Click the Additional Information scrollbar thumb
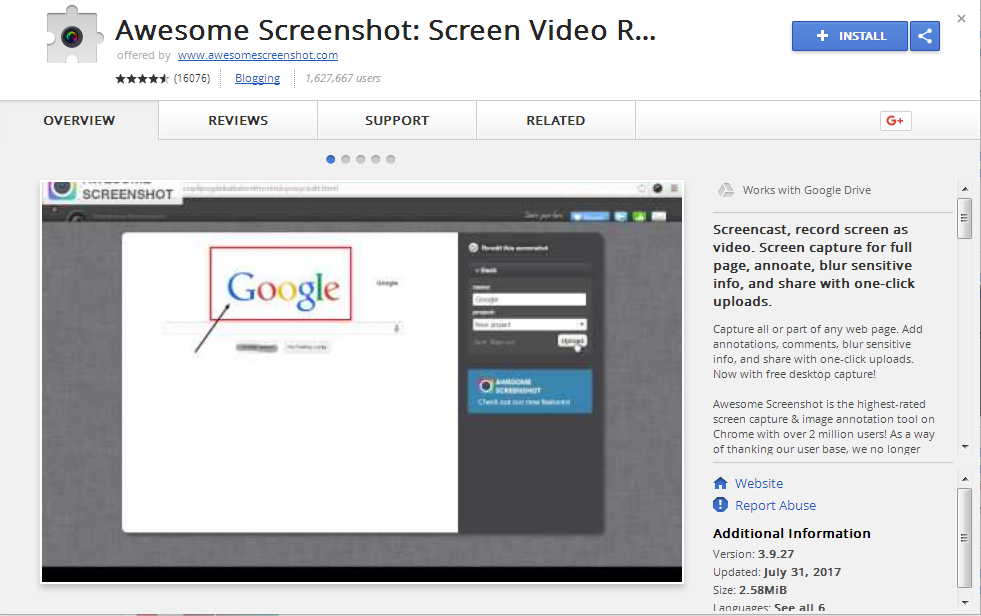The height and width of the screenshot is (616, 981). click(965, 538)
